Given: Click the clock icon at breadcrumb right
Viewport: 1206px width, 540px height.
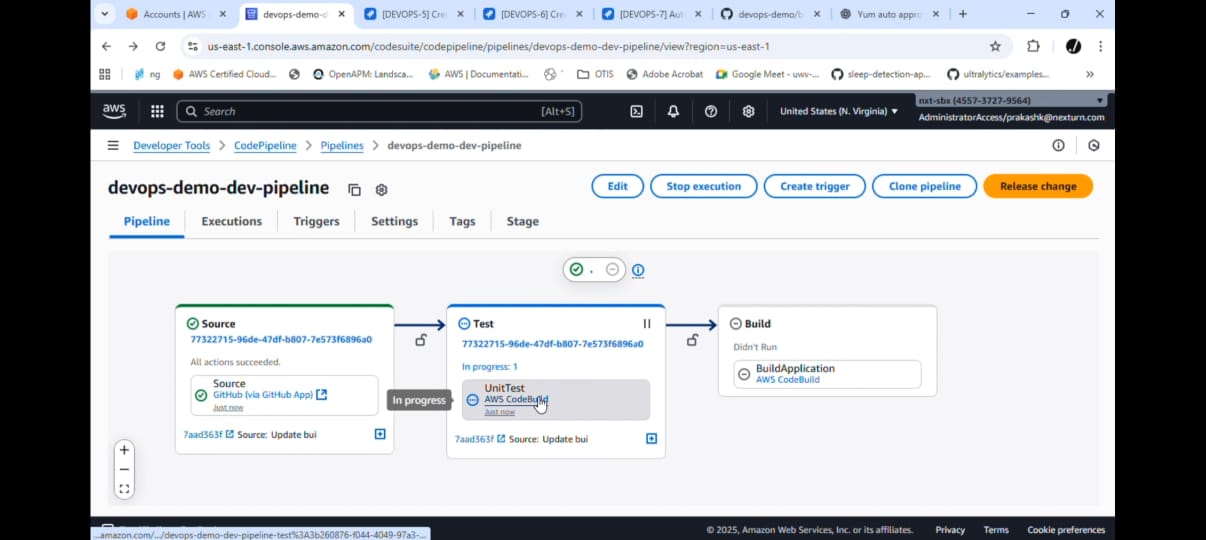Looking at the screenshot, I should tap(1094, 145).
